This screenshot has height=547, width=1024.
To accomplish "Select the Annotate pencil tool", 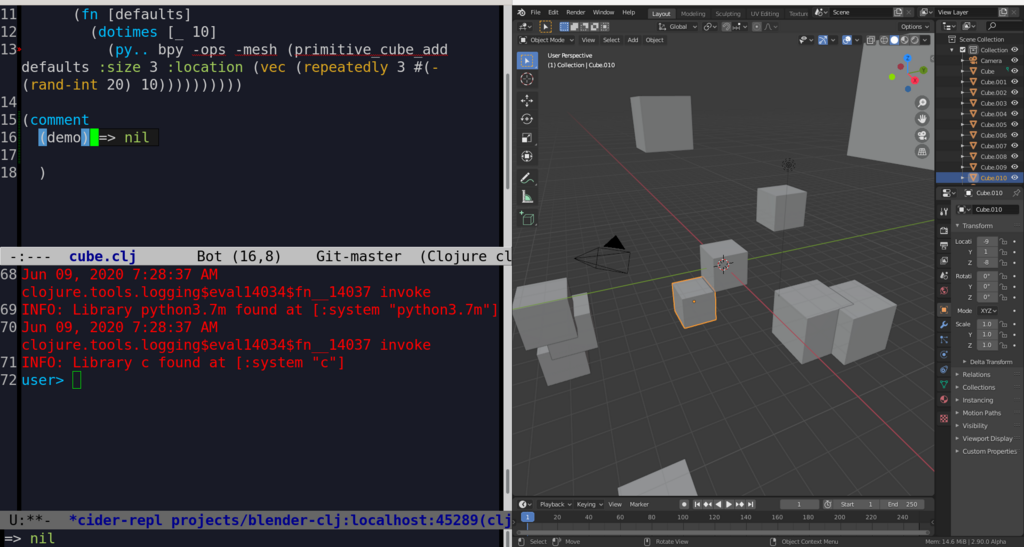I will click(x=527, y=178).
